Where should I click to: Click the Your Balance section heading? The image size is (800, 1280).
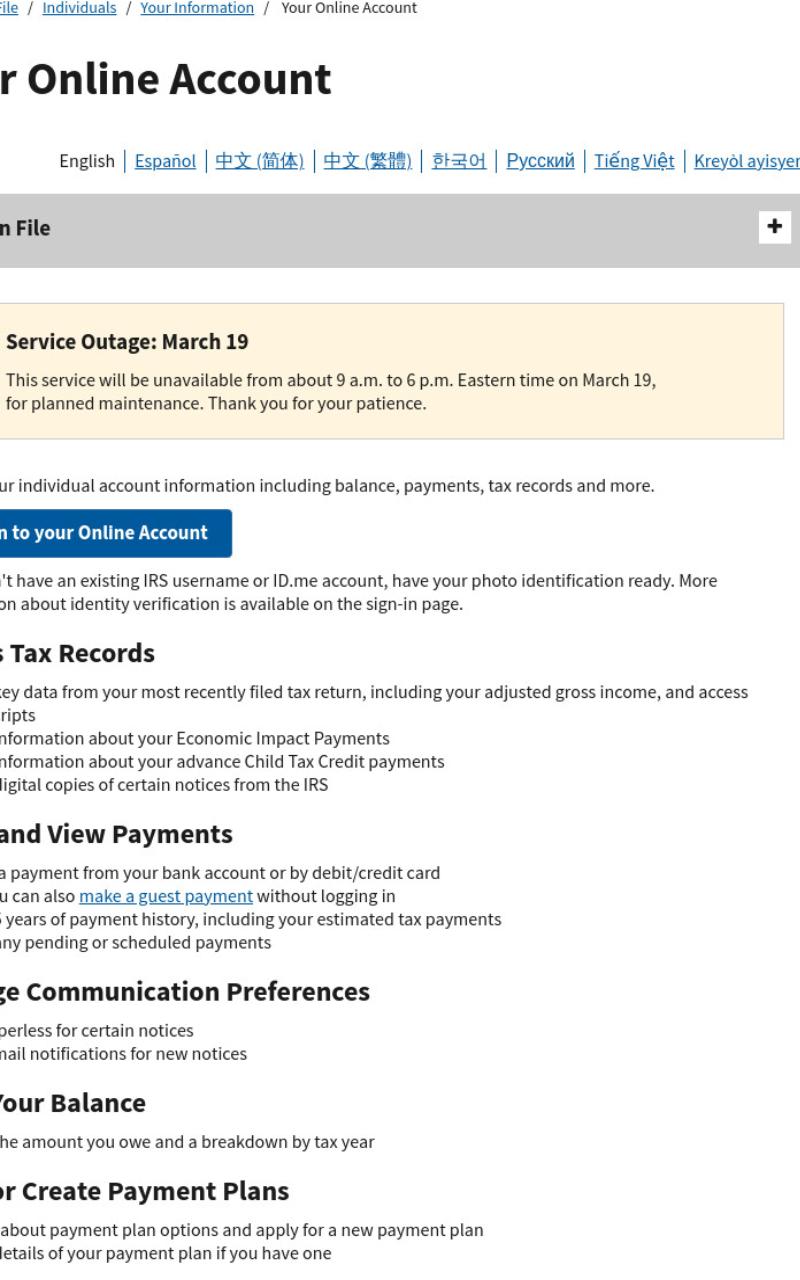coord(73,1103)
